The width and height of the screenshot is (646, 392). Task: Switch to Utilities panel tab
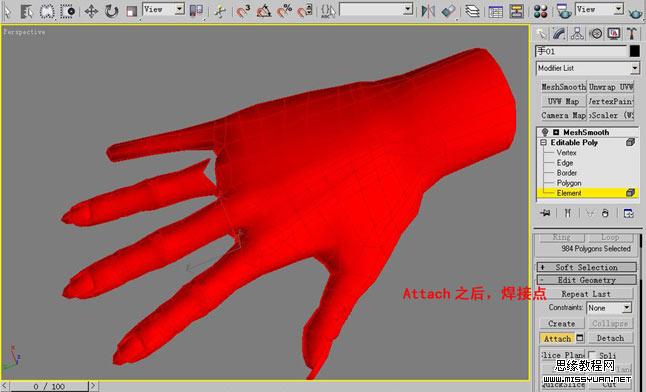pyautogui.click(x=632, y=34)
